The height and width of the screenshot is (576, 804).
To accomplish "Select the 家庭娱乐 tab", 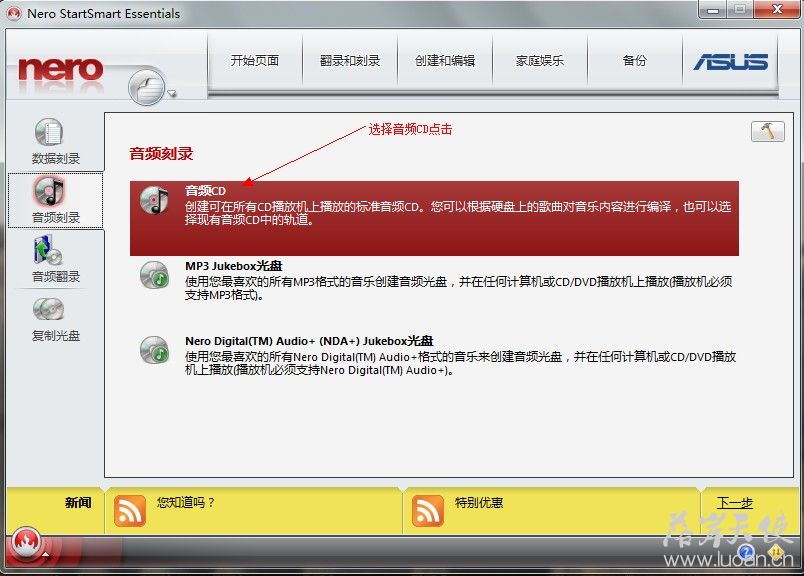I will (x=539, y=61).
